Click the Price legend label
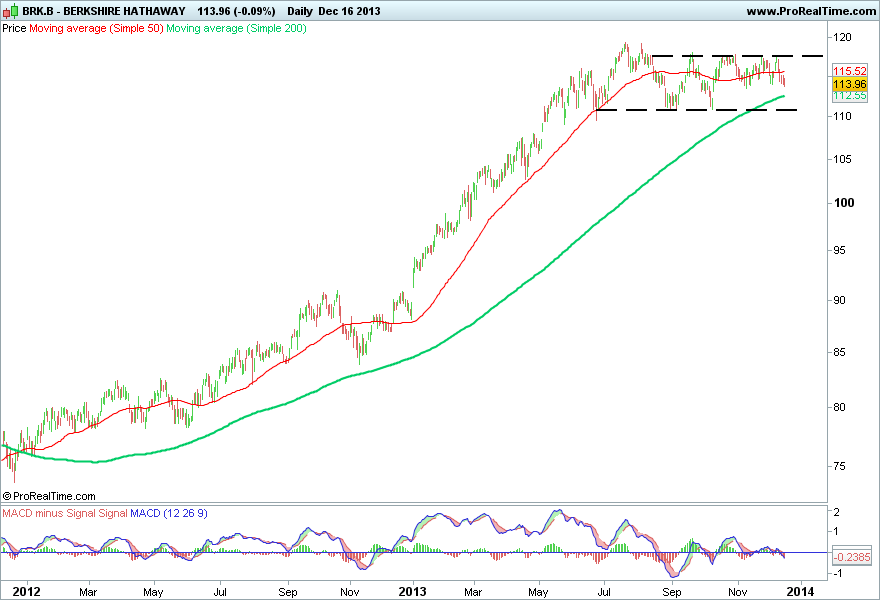Viewport: 880px width, 600px height. click(x=14, y=28)
